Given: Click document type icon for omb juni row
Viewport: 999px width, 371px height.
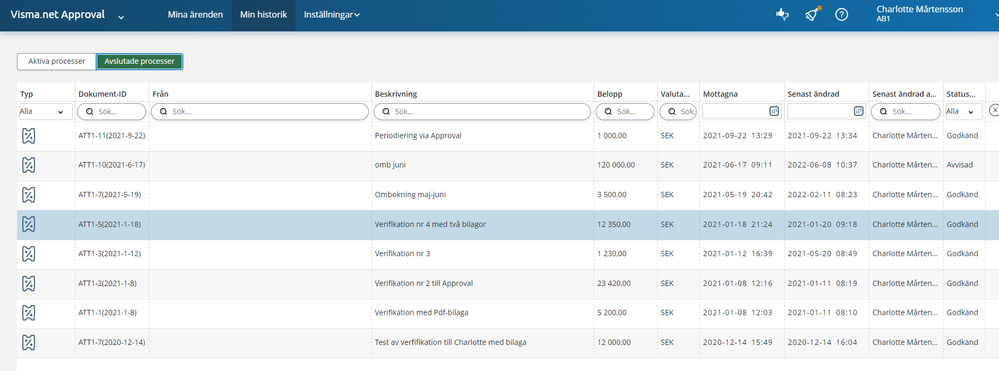Looking at the screenshot, I should pyautogui.click(x=29, y=165).
